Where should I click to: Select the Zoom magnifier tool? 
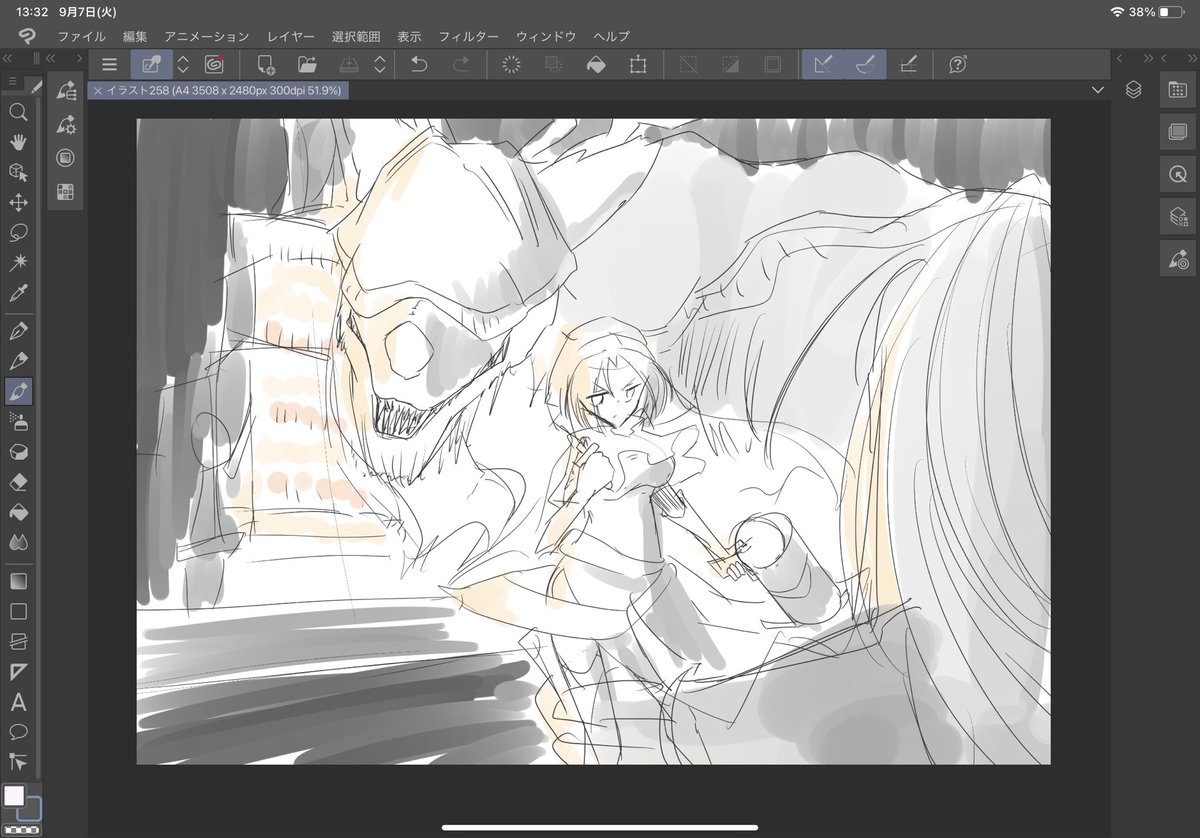(18, 112)
